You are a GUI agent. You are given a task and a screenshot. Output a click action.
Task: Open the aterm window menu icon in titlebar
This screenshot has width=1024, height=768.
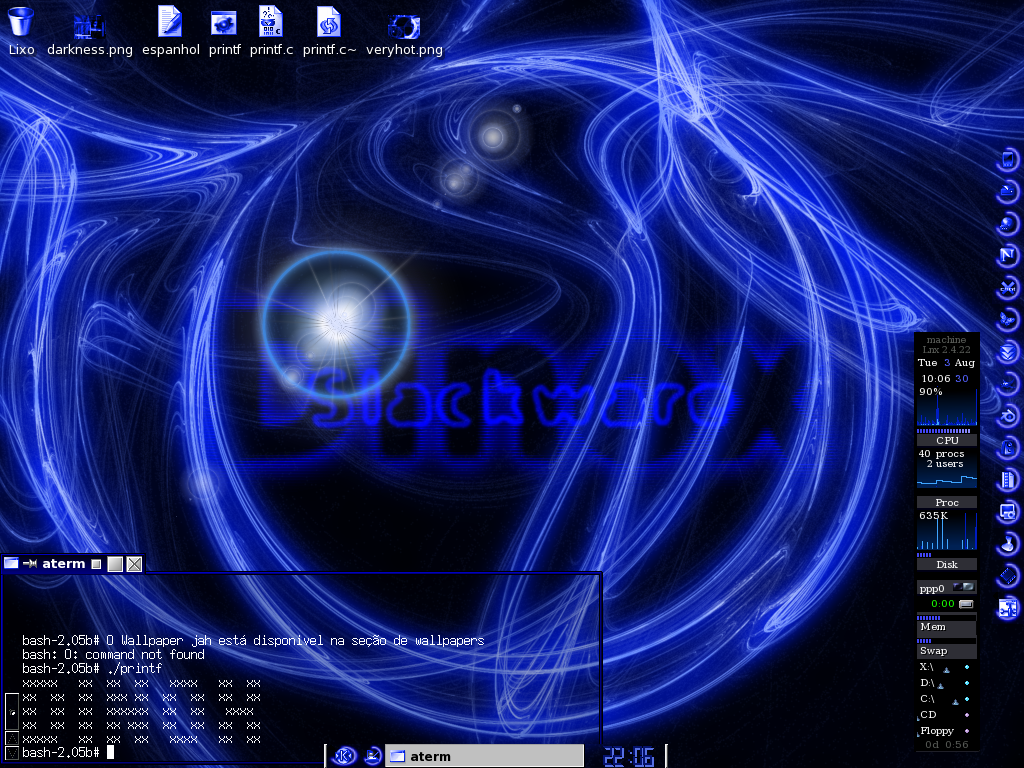tap(11, 563)
